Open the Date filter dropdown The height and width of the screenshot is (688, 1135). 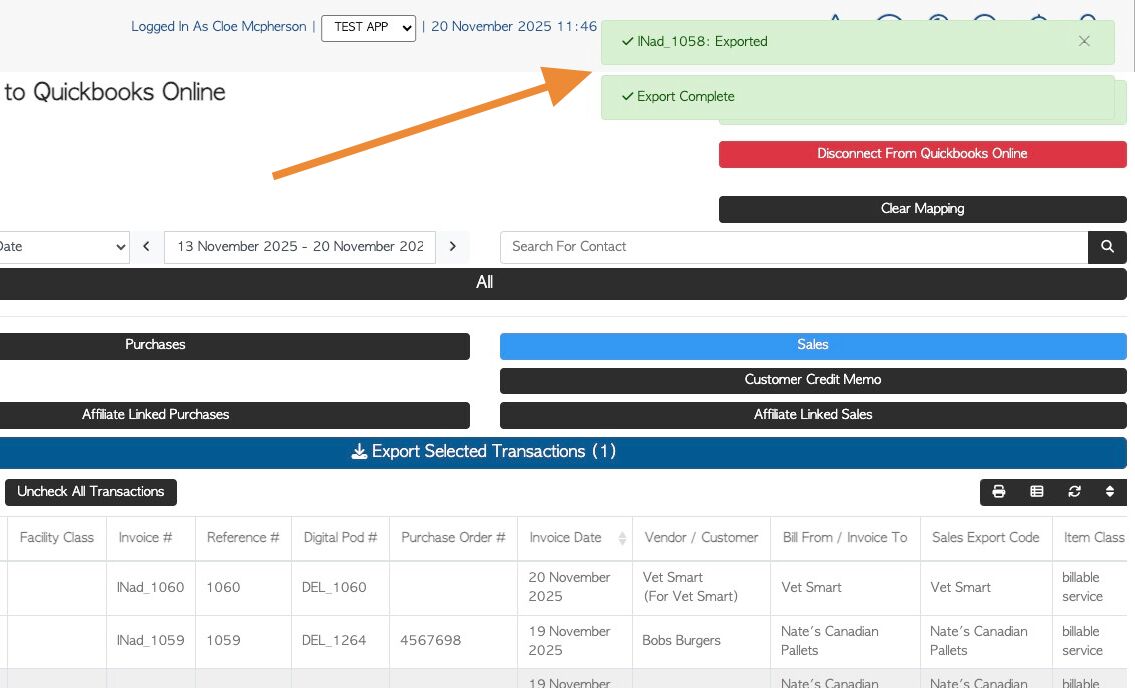pos(63,247)
